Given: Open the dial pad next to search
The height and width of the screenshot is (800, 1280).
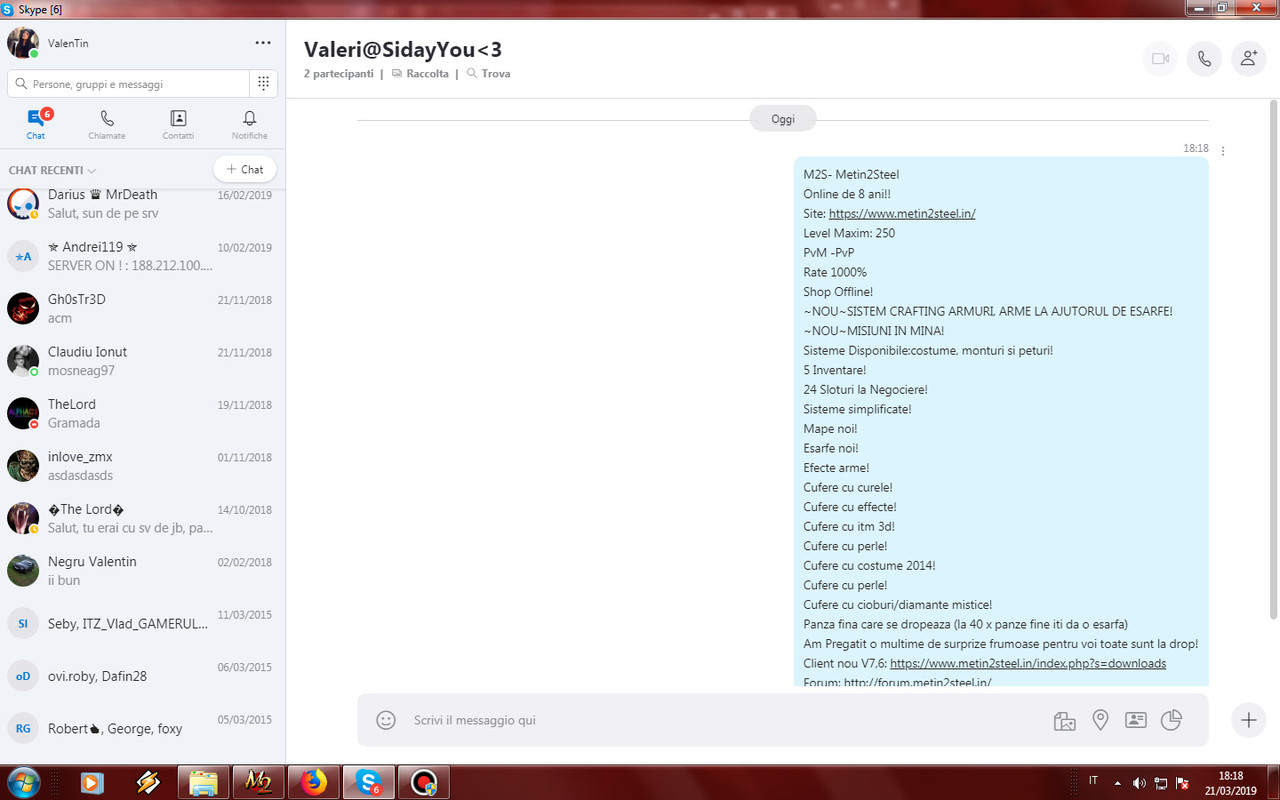Looking at the screenshot, I should pos(263,84).
